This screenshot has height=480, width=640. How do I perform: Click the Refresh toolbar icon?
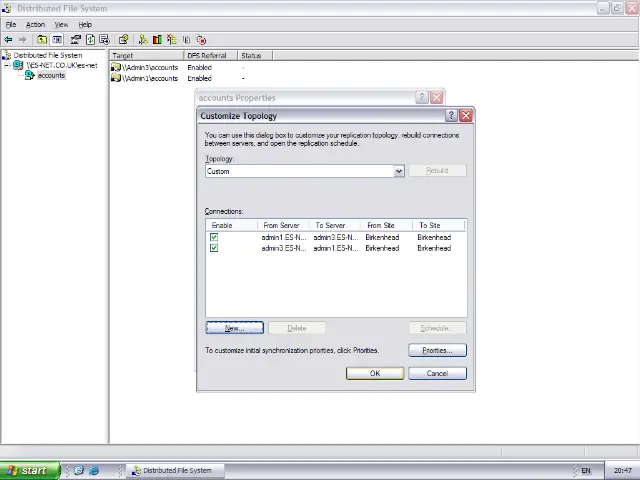[x=90, y=40]
